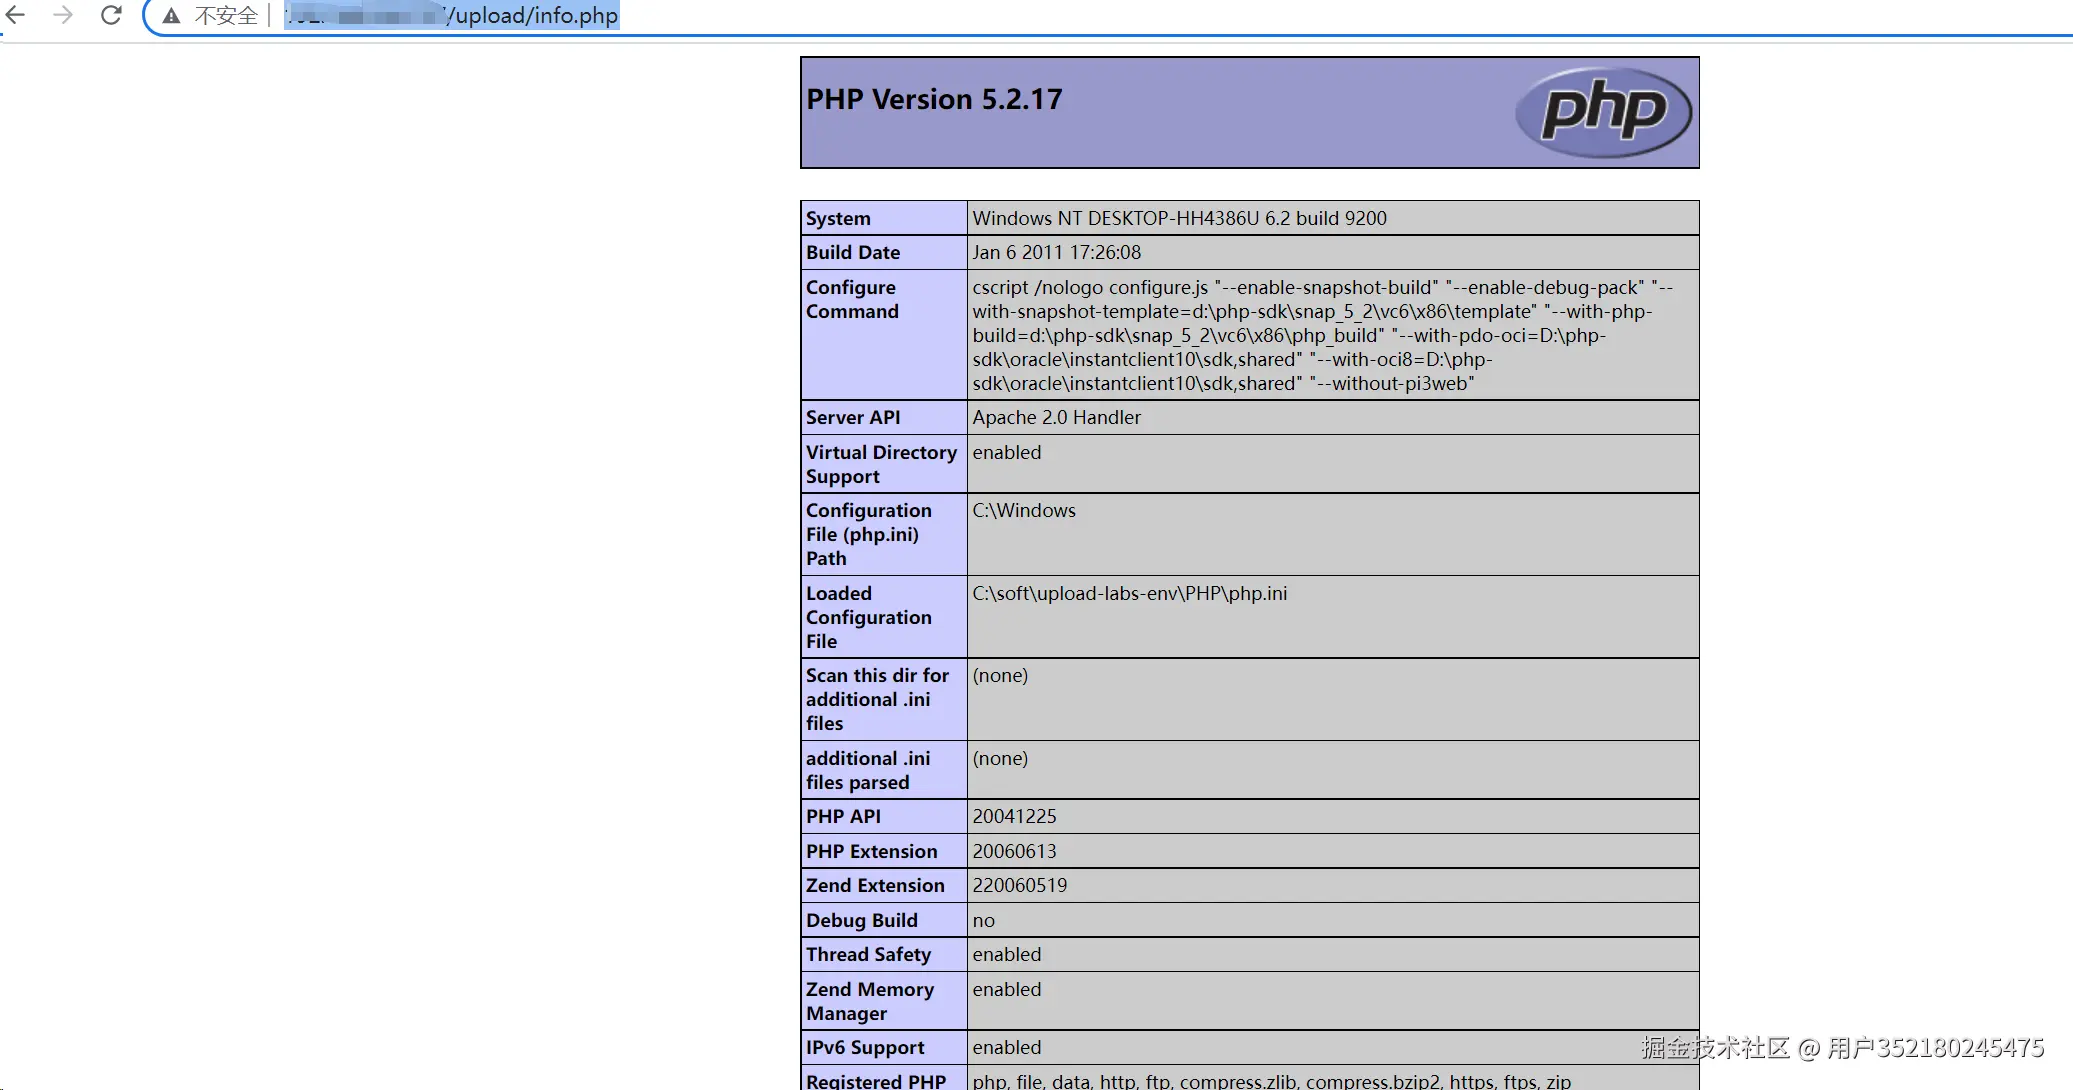Viewport: 2073px width, 1090px height.
Task: Click the Windows NT DESKTOP-HH4386U value
Action: click(1179, 218)
